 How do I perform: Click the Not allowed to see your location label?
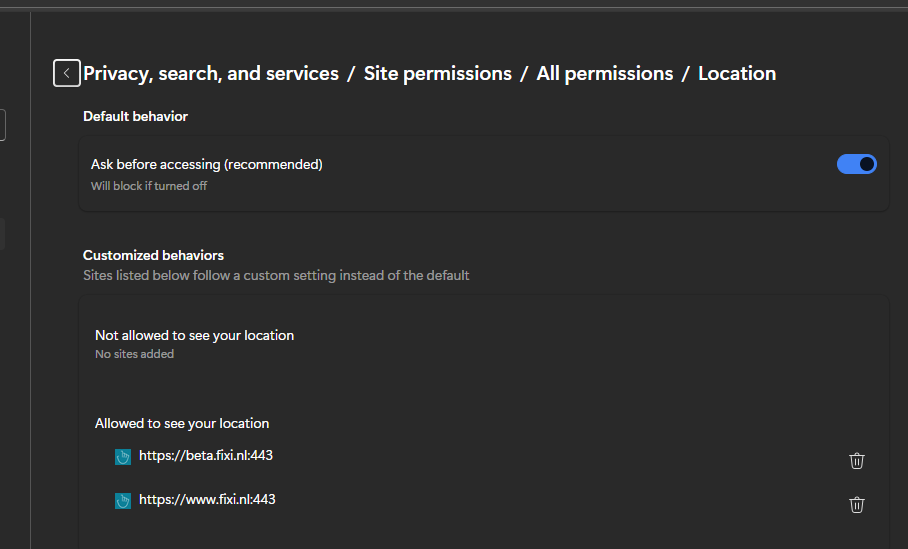(x=194, y=335)
